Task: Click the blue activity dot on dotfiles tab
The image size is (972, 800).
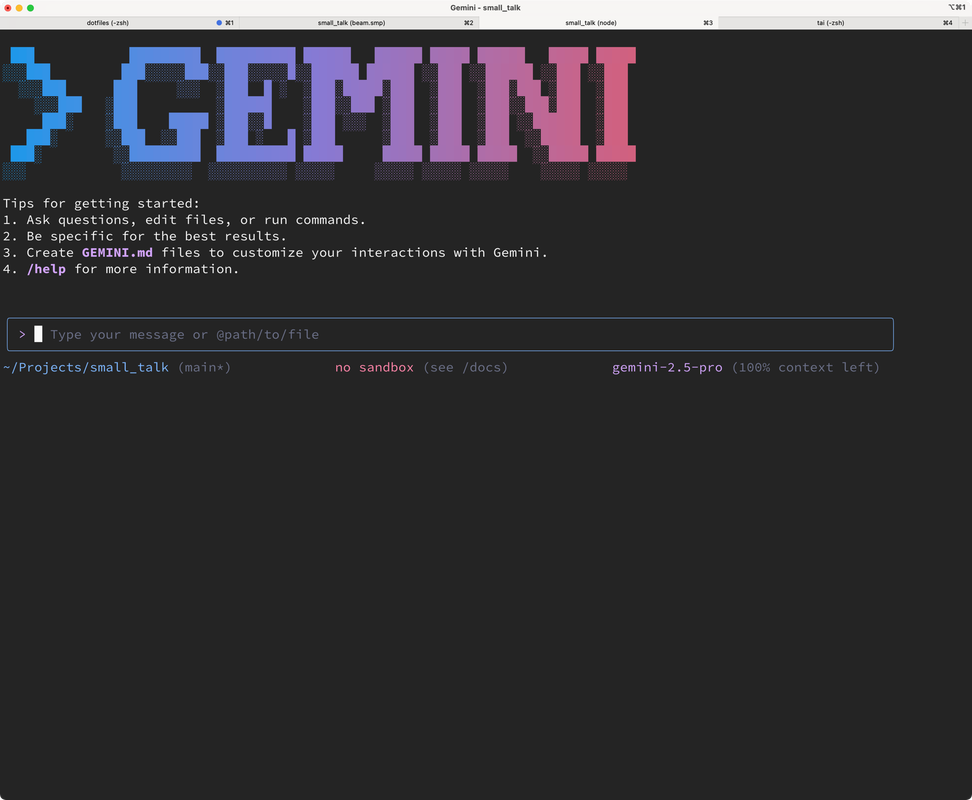Action: click(x=219, y=23)
